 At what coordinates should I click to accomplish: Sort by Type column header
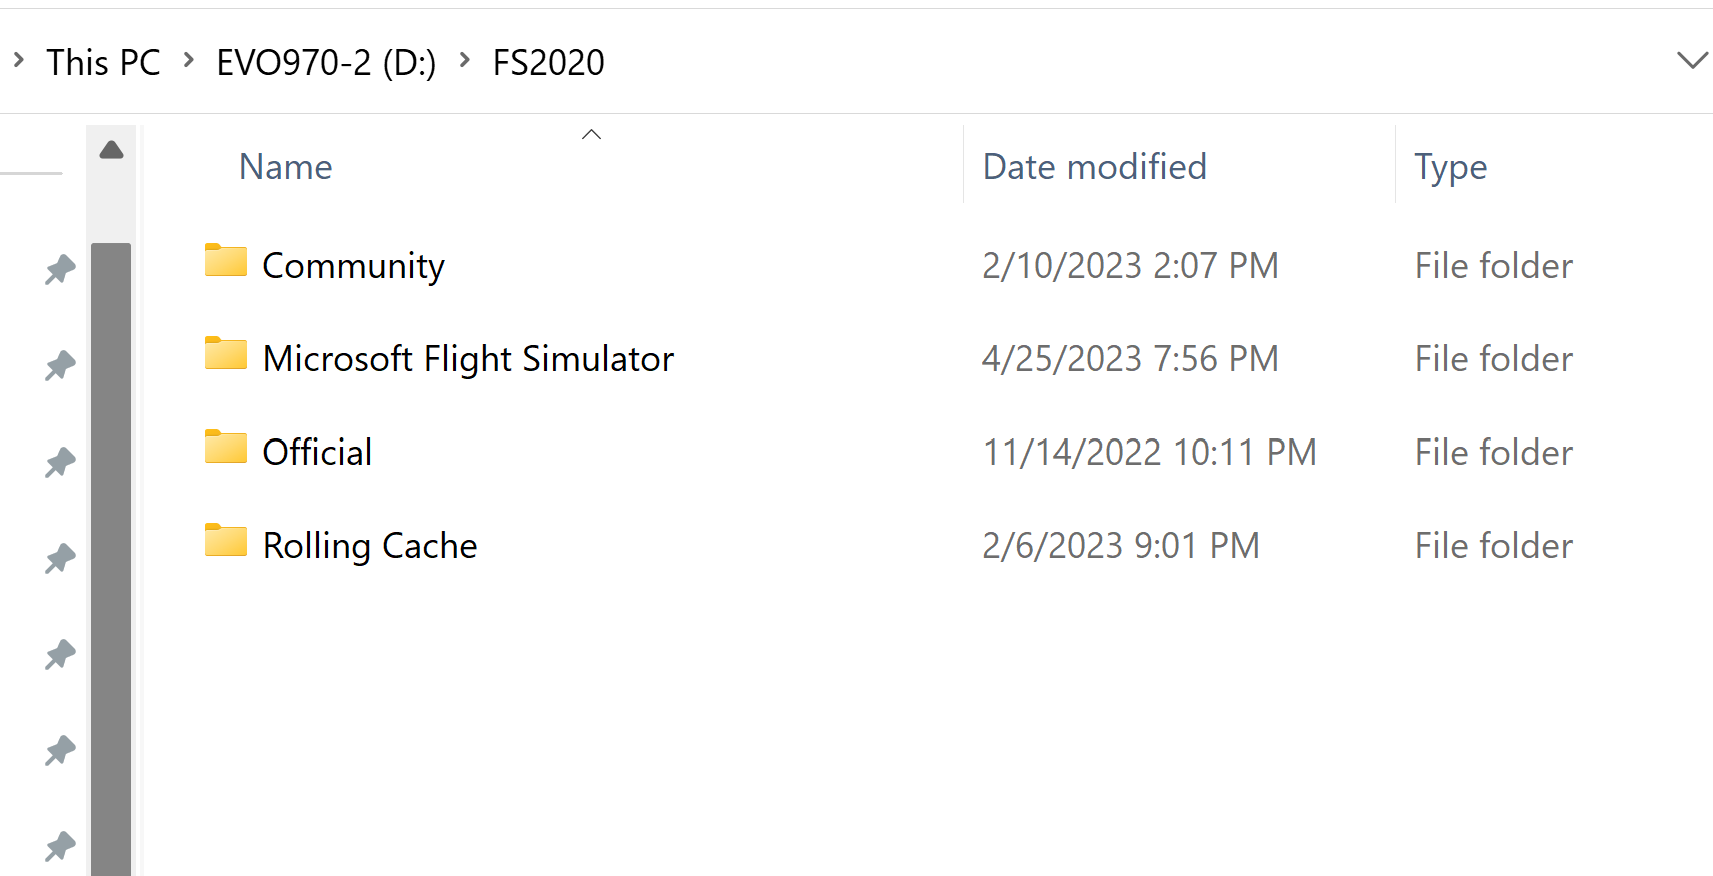point(1450,167)
